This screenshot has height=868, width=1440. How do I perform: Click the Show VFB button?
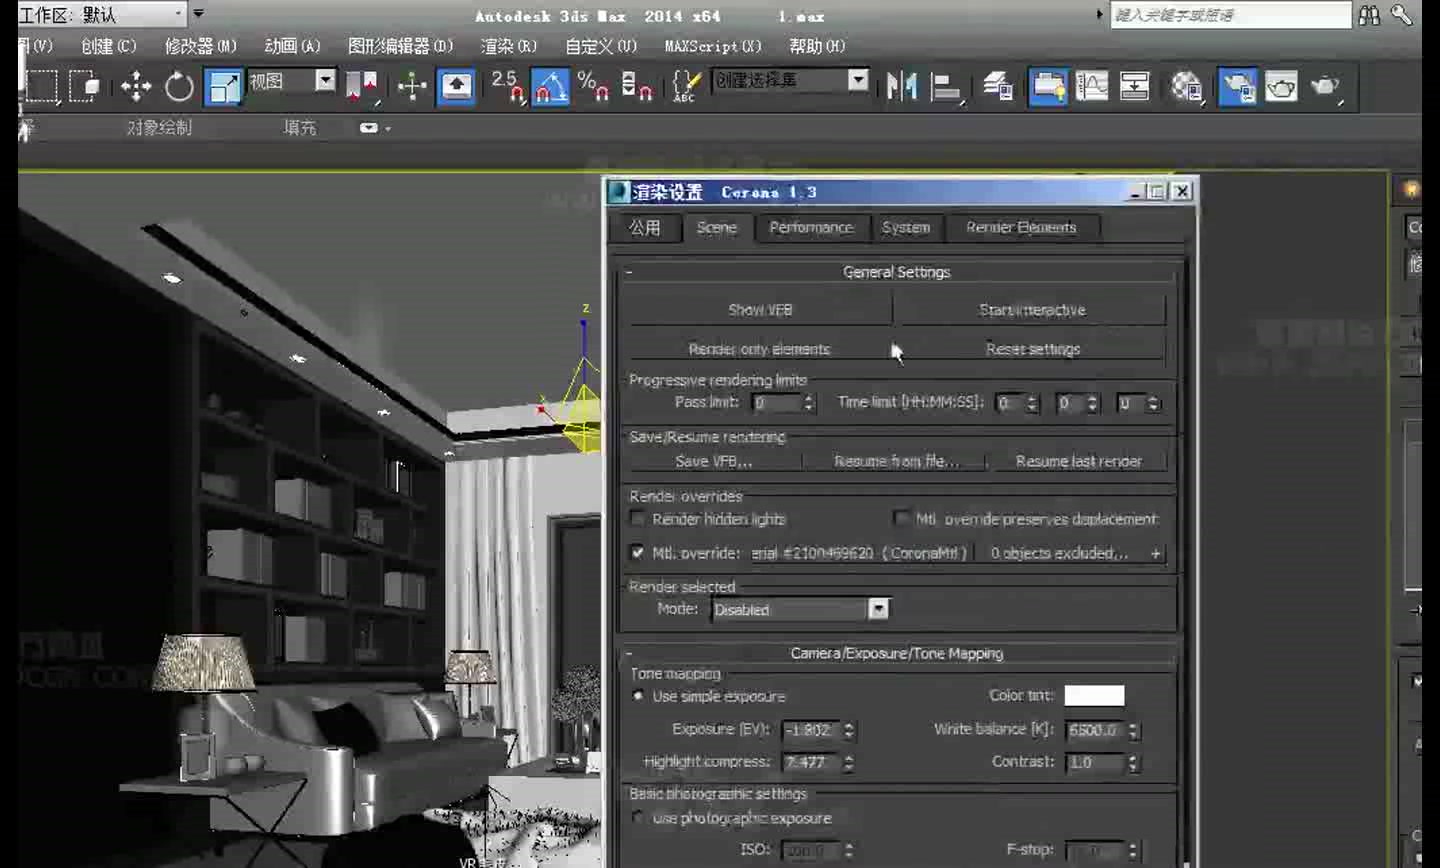point(760,310)
